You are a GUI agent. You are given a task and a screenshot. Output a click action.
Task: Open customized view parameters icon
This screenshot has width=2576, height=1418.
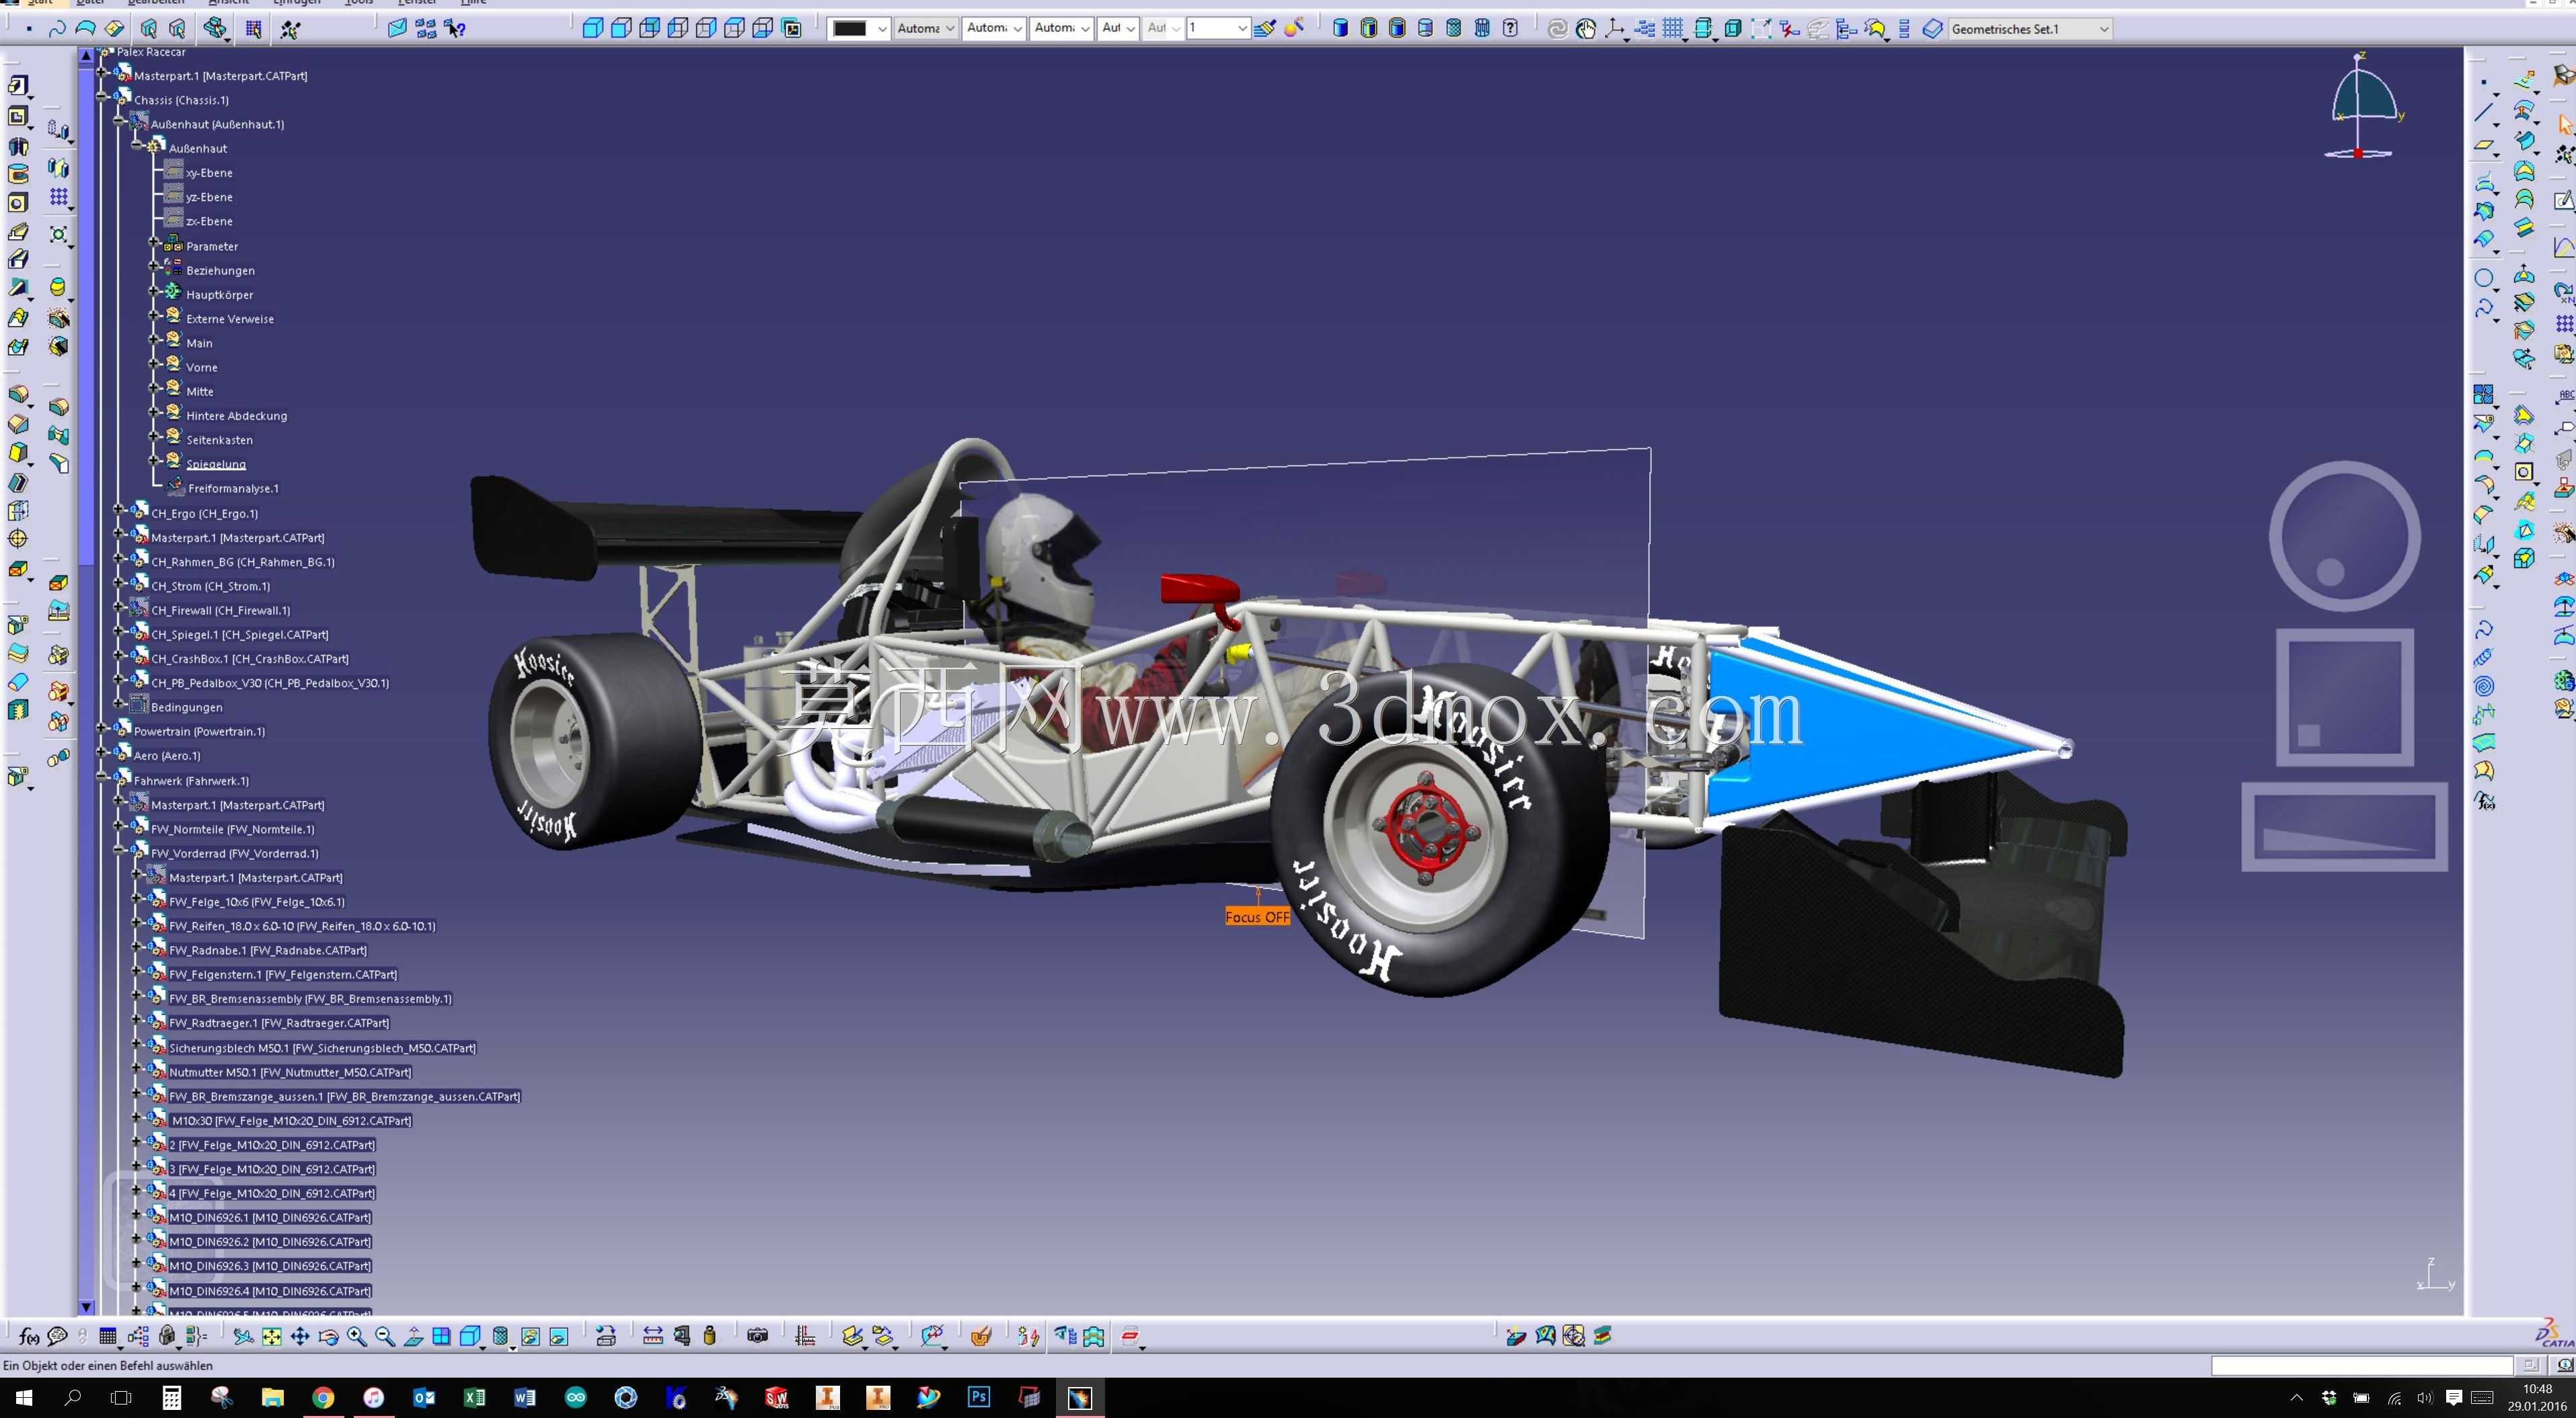tap(1510, 29)
